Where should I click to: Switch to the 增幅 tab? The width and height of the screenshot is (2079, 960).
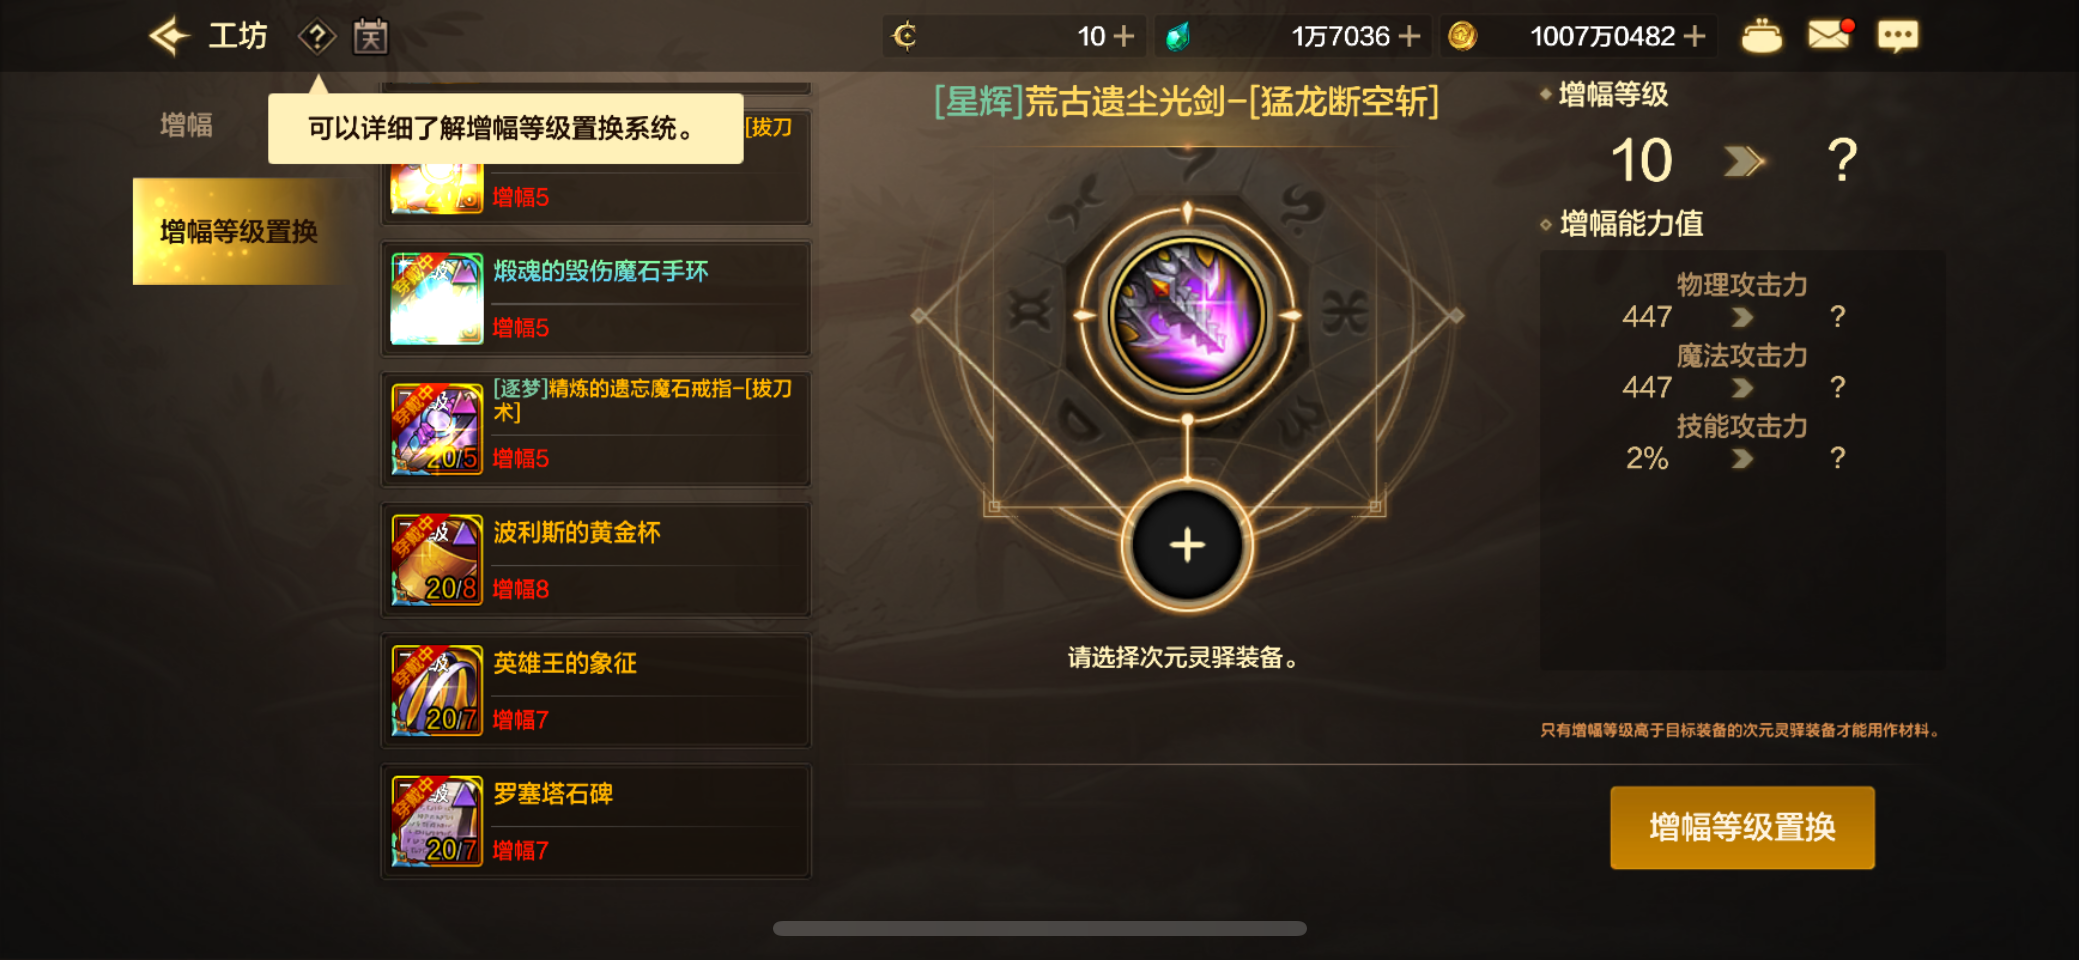click(187, 125)
